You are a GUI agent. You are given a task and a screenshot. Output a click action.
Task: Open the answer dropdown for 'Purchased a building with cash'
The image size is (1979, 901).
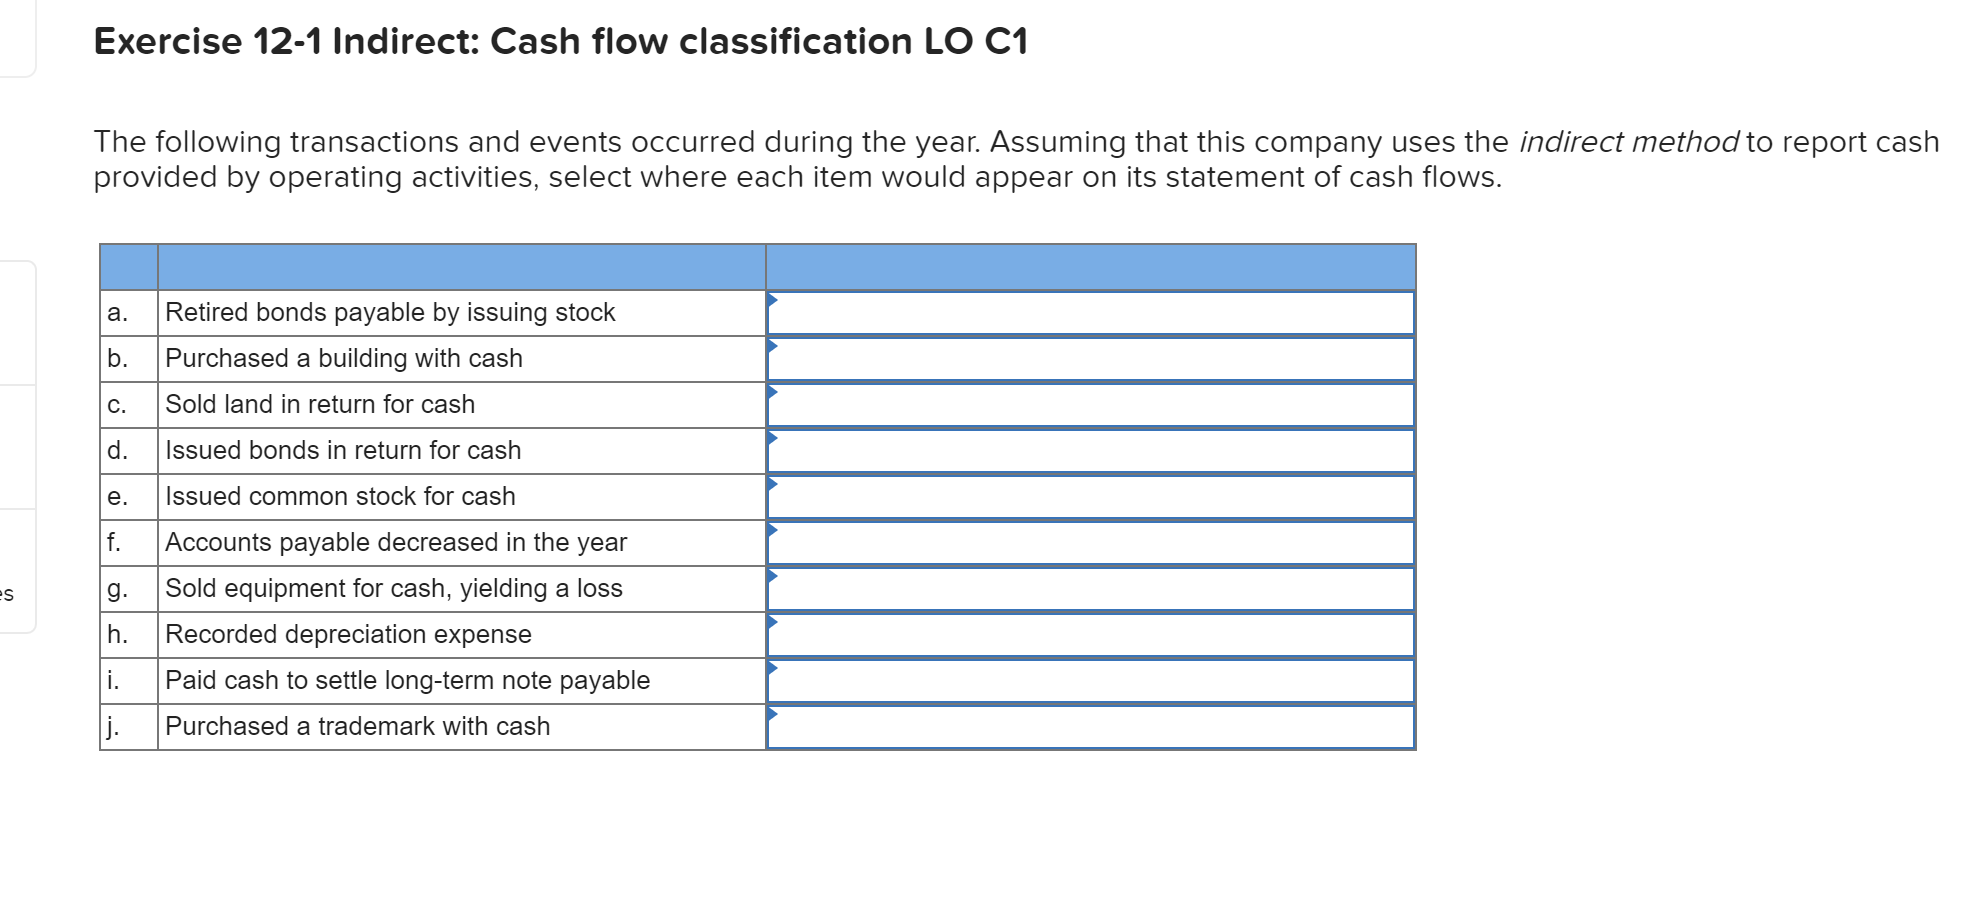tap(1090, 358)
